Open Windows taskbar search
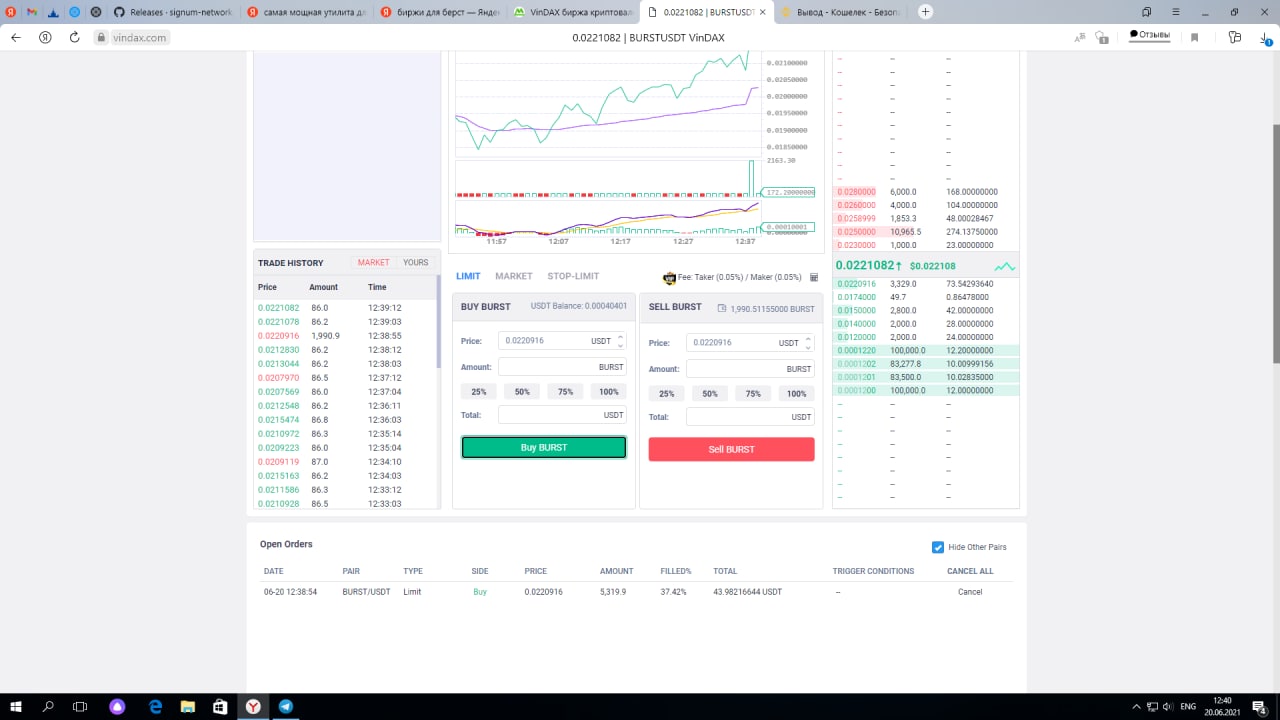Screen dimensions: 1280x720 48,706
